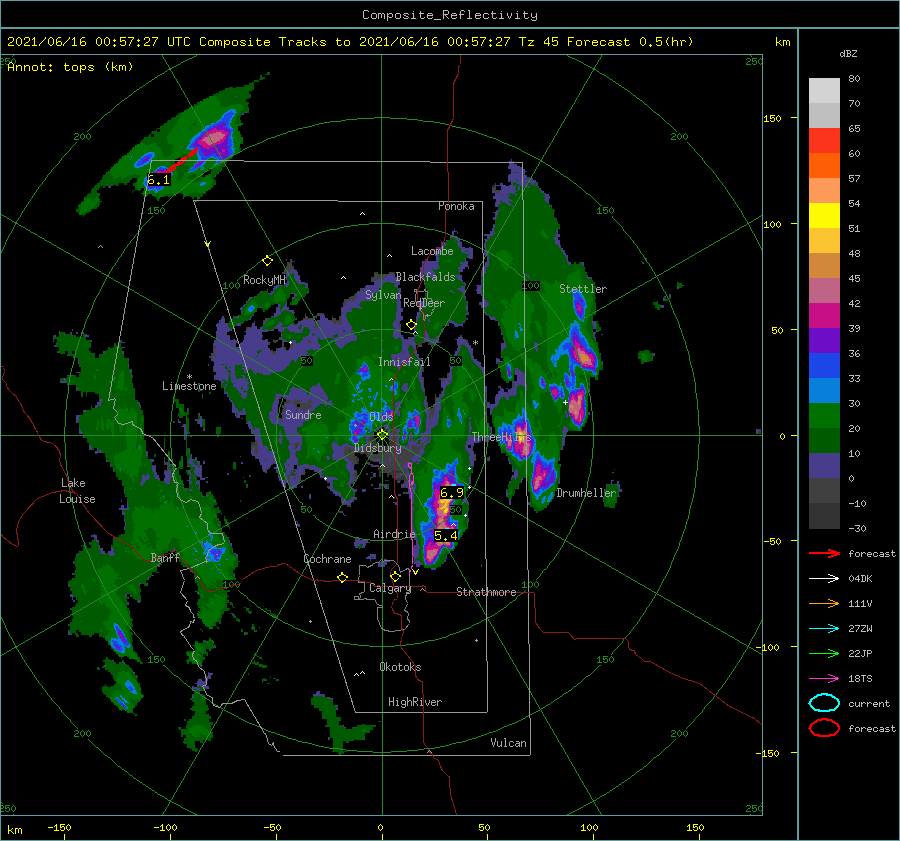900x841 pixels.
Task: Click the yellow diamond marker below RedDeer
Action: [x=411, y=325]
